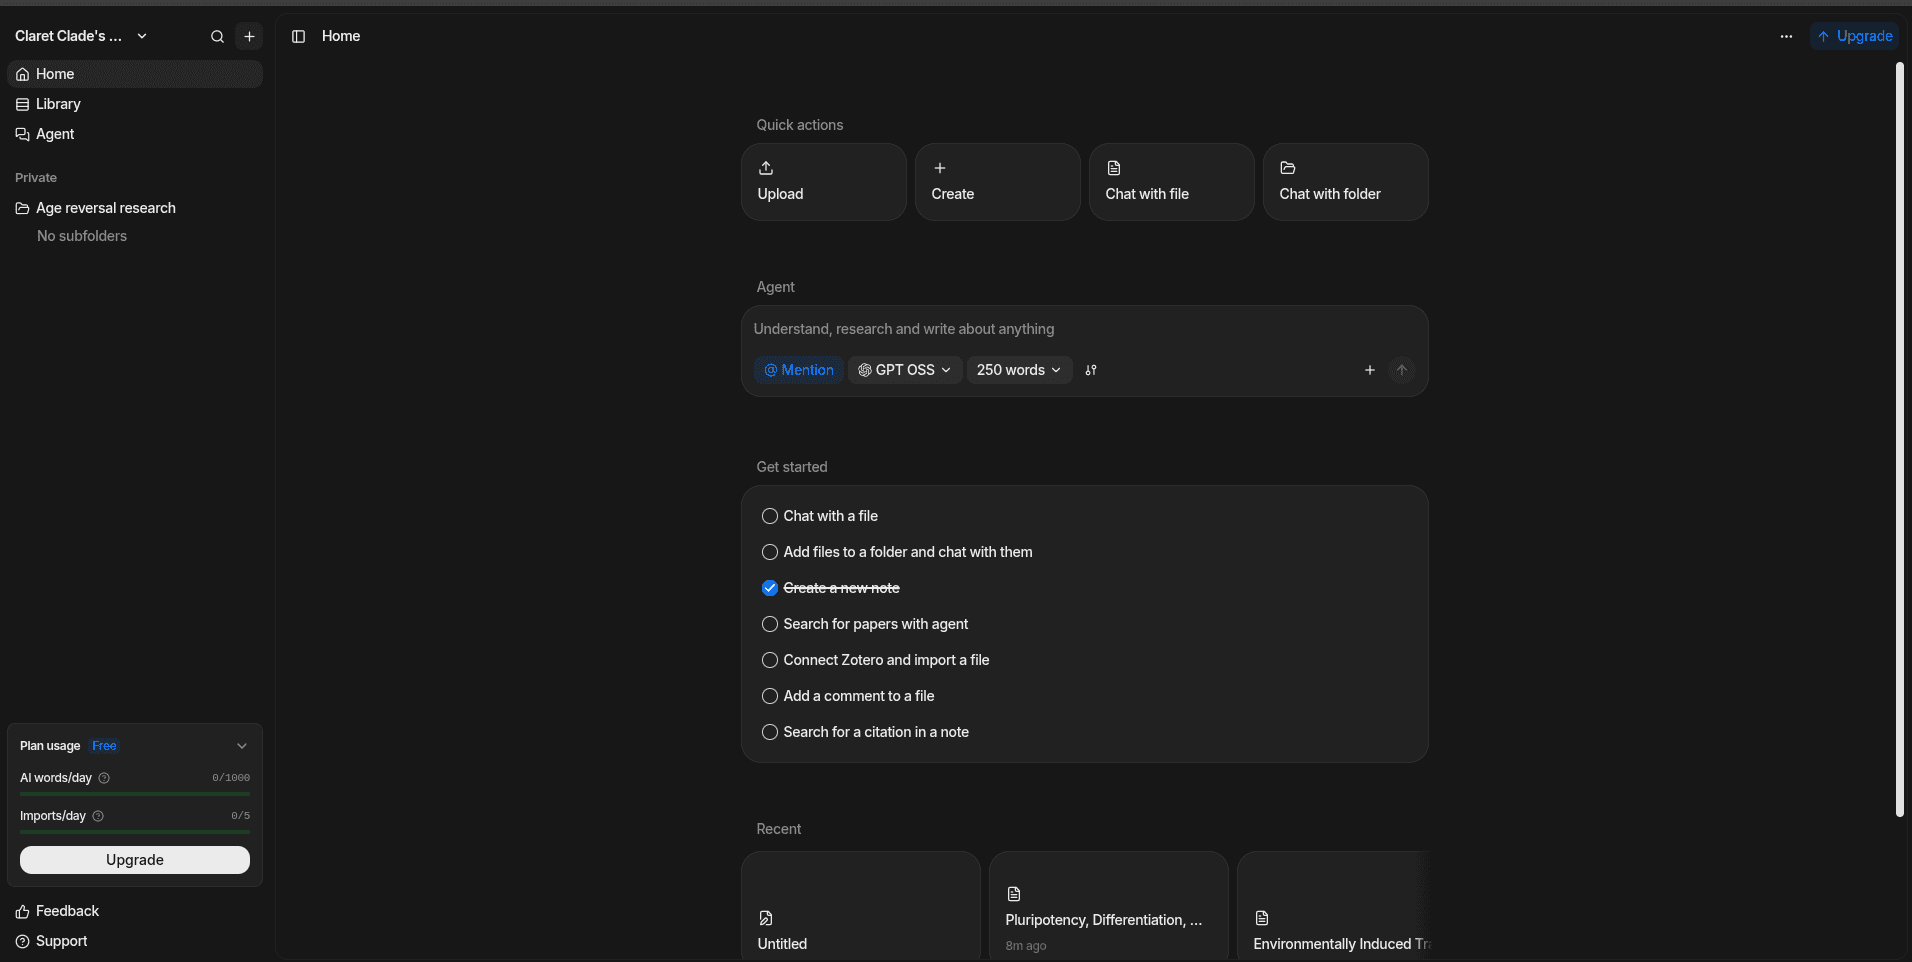This screenshot has width=1912, height=962.
Task: Click the plus icon beside search
Action: point(249,37)
